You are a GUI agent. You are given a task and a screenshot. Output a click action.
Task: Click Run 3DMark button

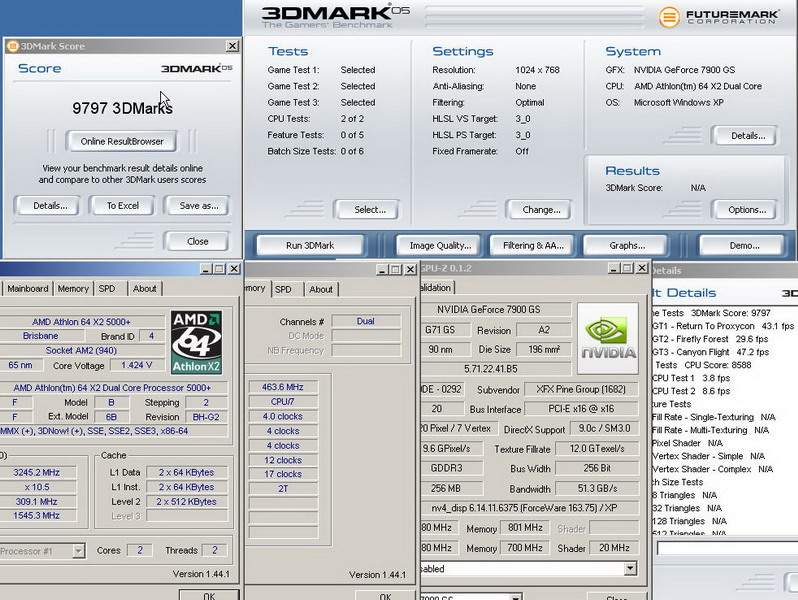point(310,245)
